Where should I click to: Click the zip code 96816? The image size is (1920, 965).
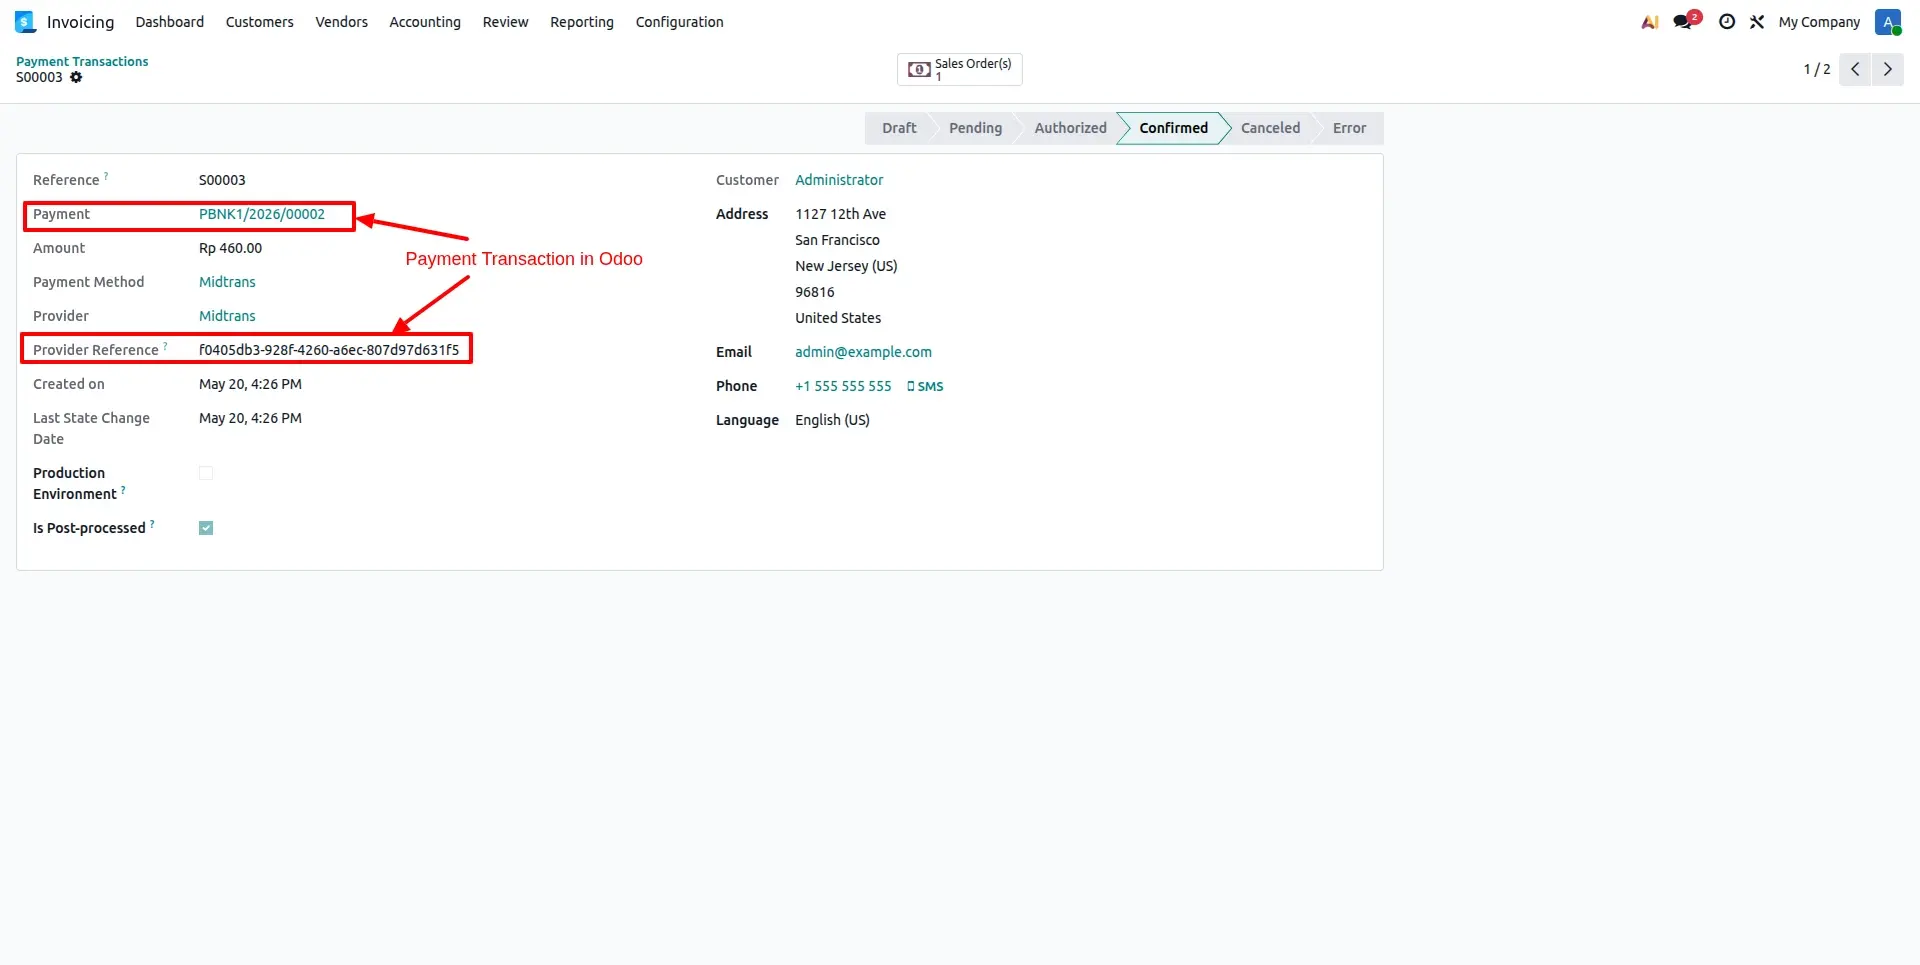(x=814, y=292)
